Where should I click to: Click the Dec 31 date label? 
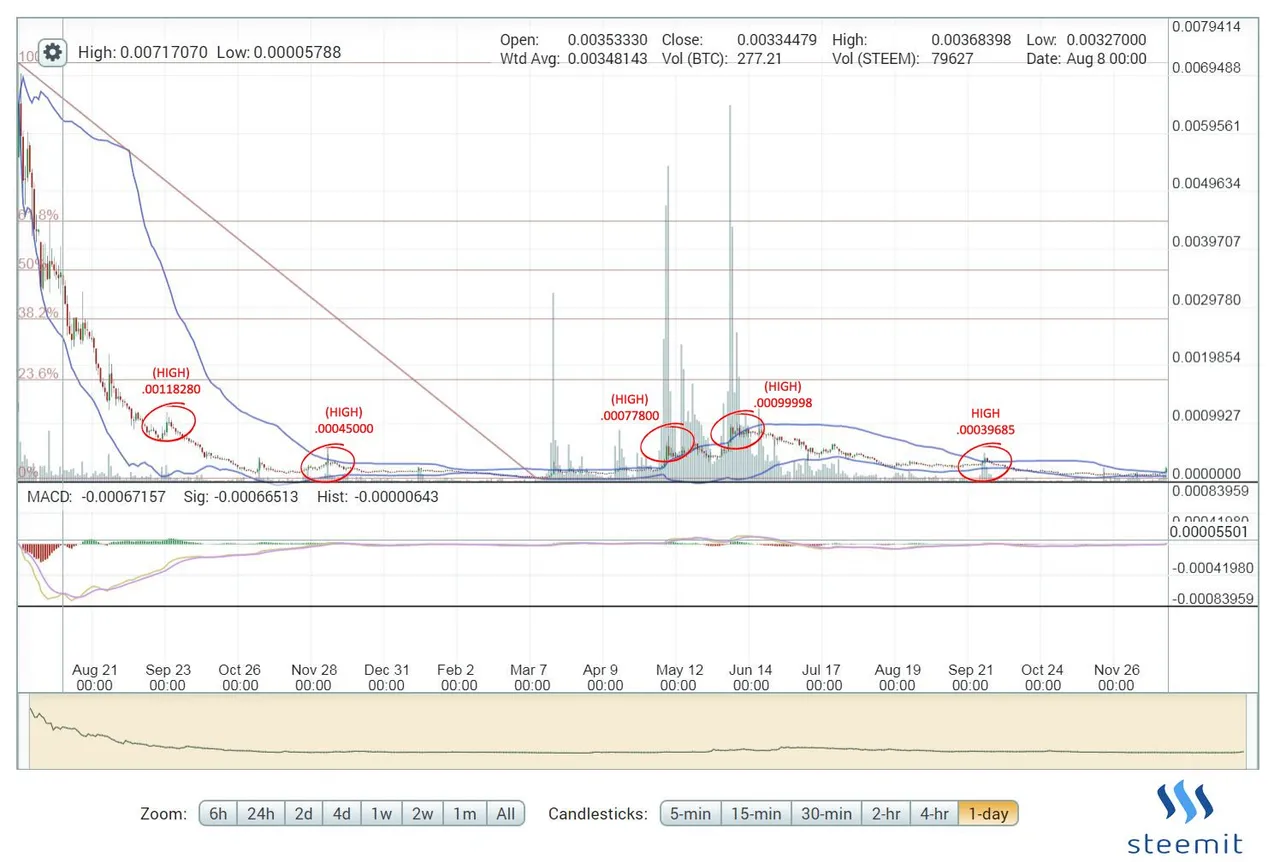pos(386,677)
